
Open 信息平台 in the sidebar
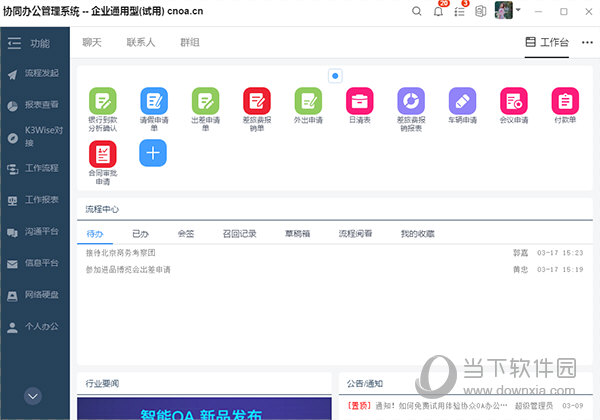coord(34,263)
